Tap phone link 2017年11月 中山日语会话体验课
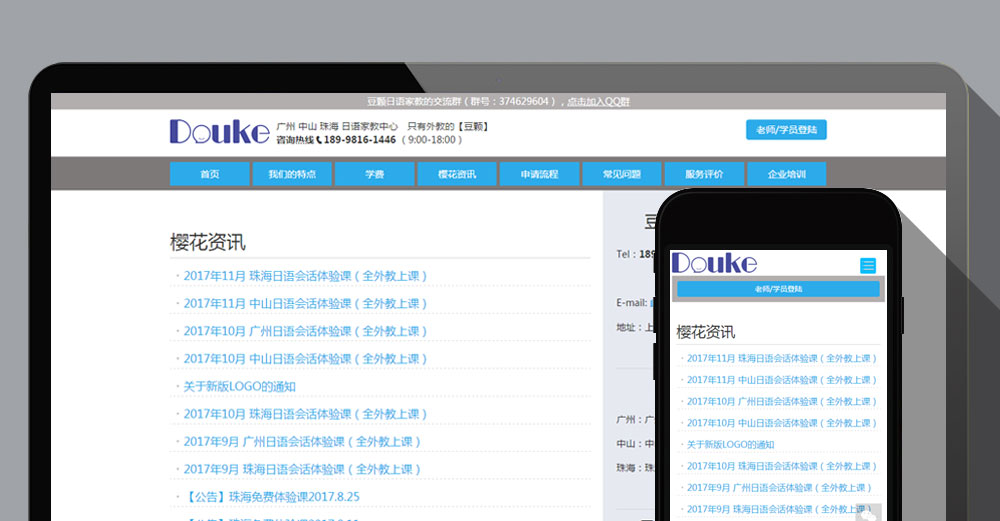The image size is (1000, 521). tap(782, 380)
